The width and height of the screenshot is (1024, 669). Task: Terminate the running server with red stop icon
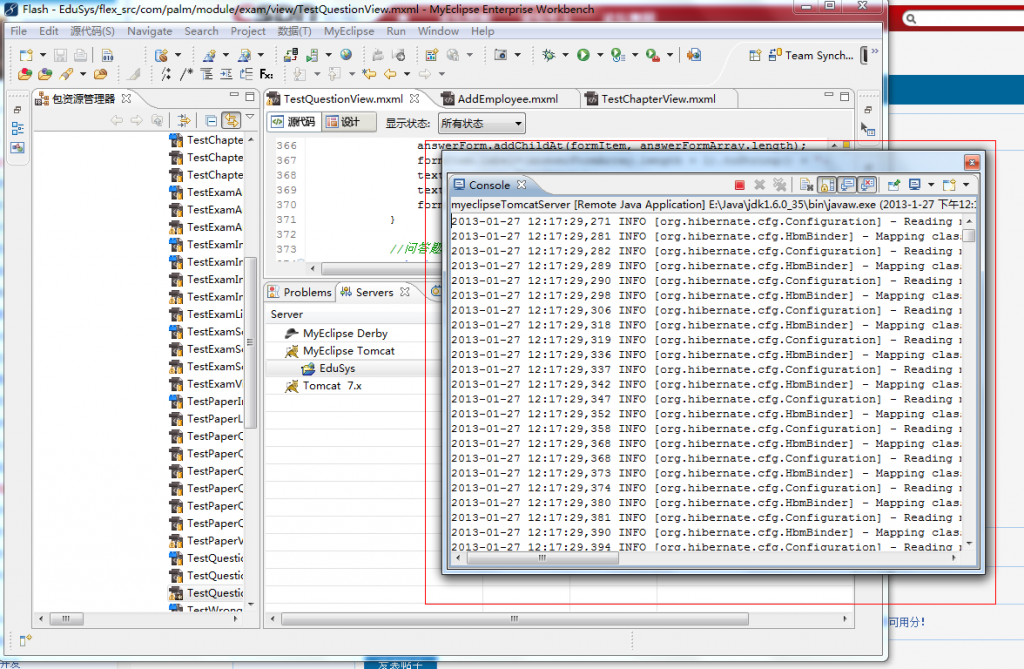point(740,185)
